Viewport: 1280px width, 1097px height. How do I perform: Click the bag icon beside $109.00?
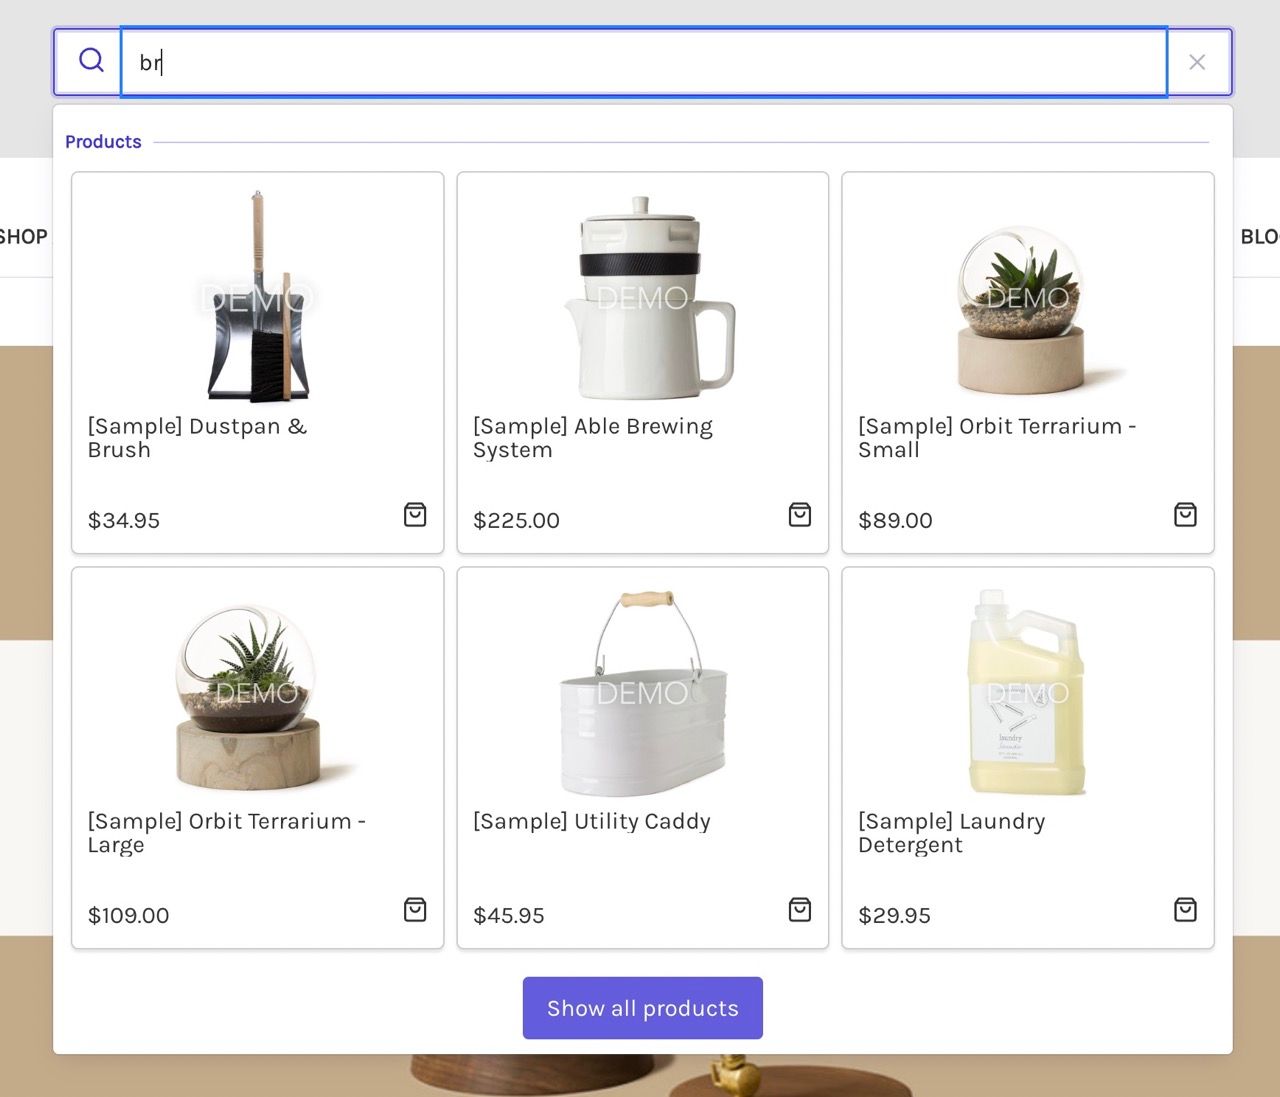[413, 910]
